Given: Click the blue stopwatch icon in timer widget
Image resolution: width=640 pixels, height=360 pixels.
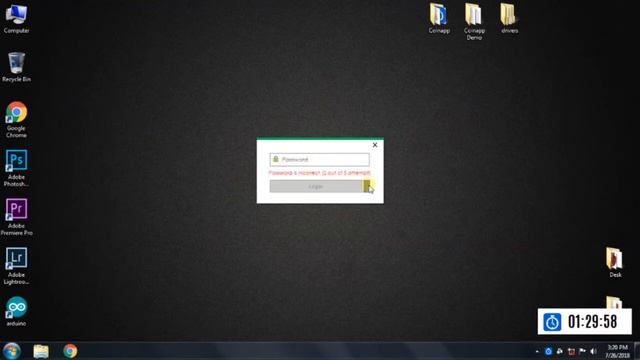Looking at the screenshot, I should pyautogui.click(x=552, y=322).
